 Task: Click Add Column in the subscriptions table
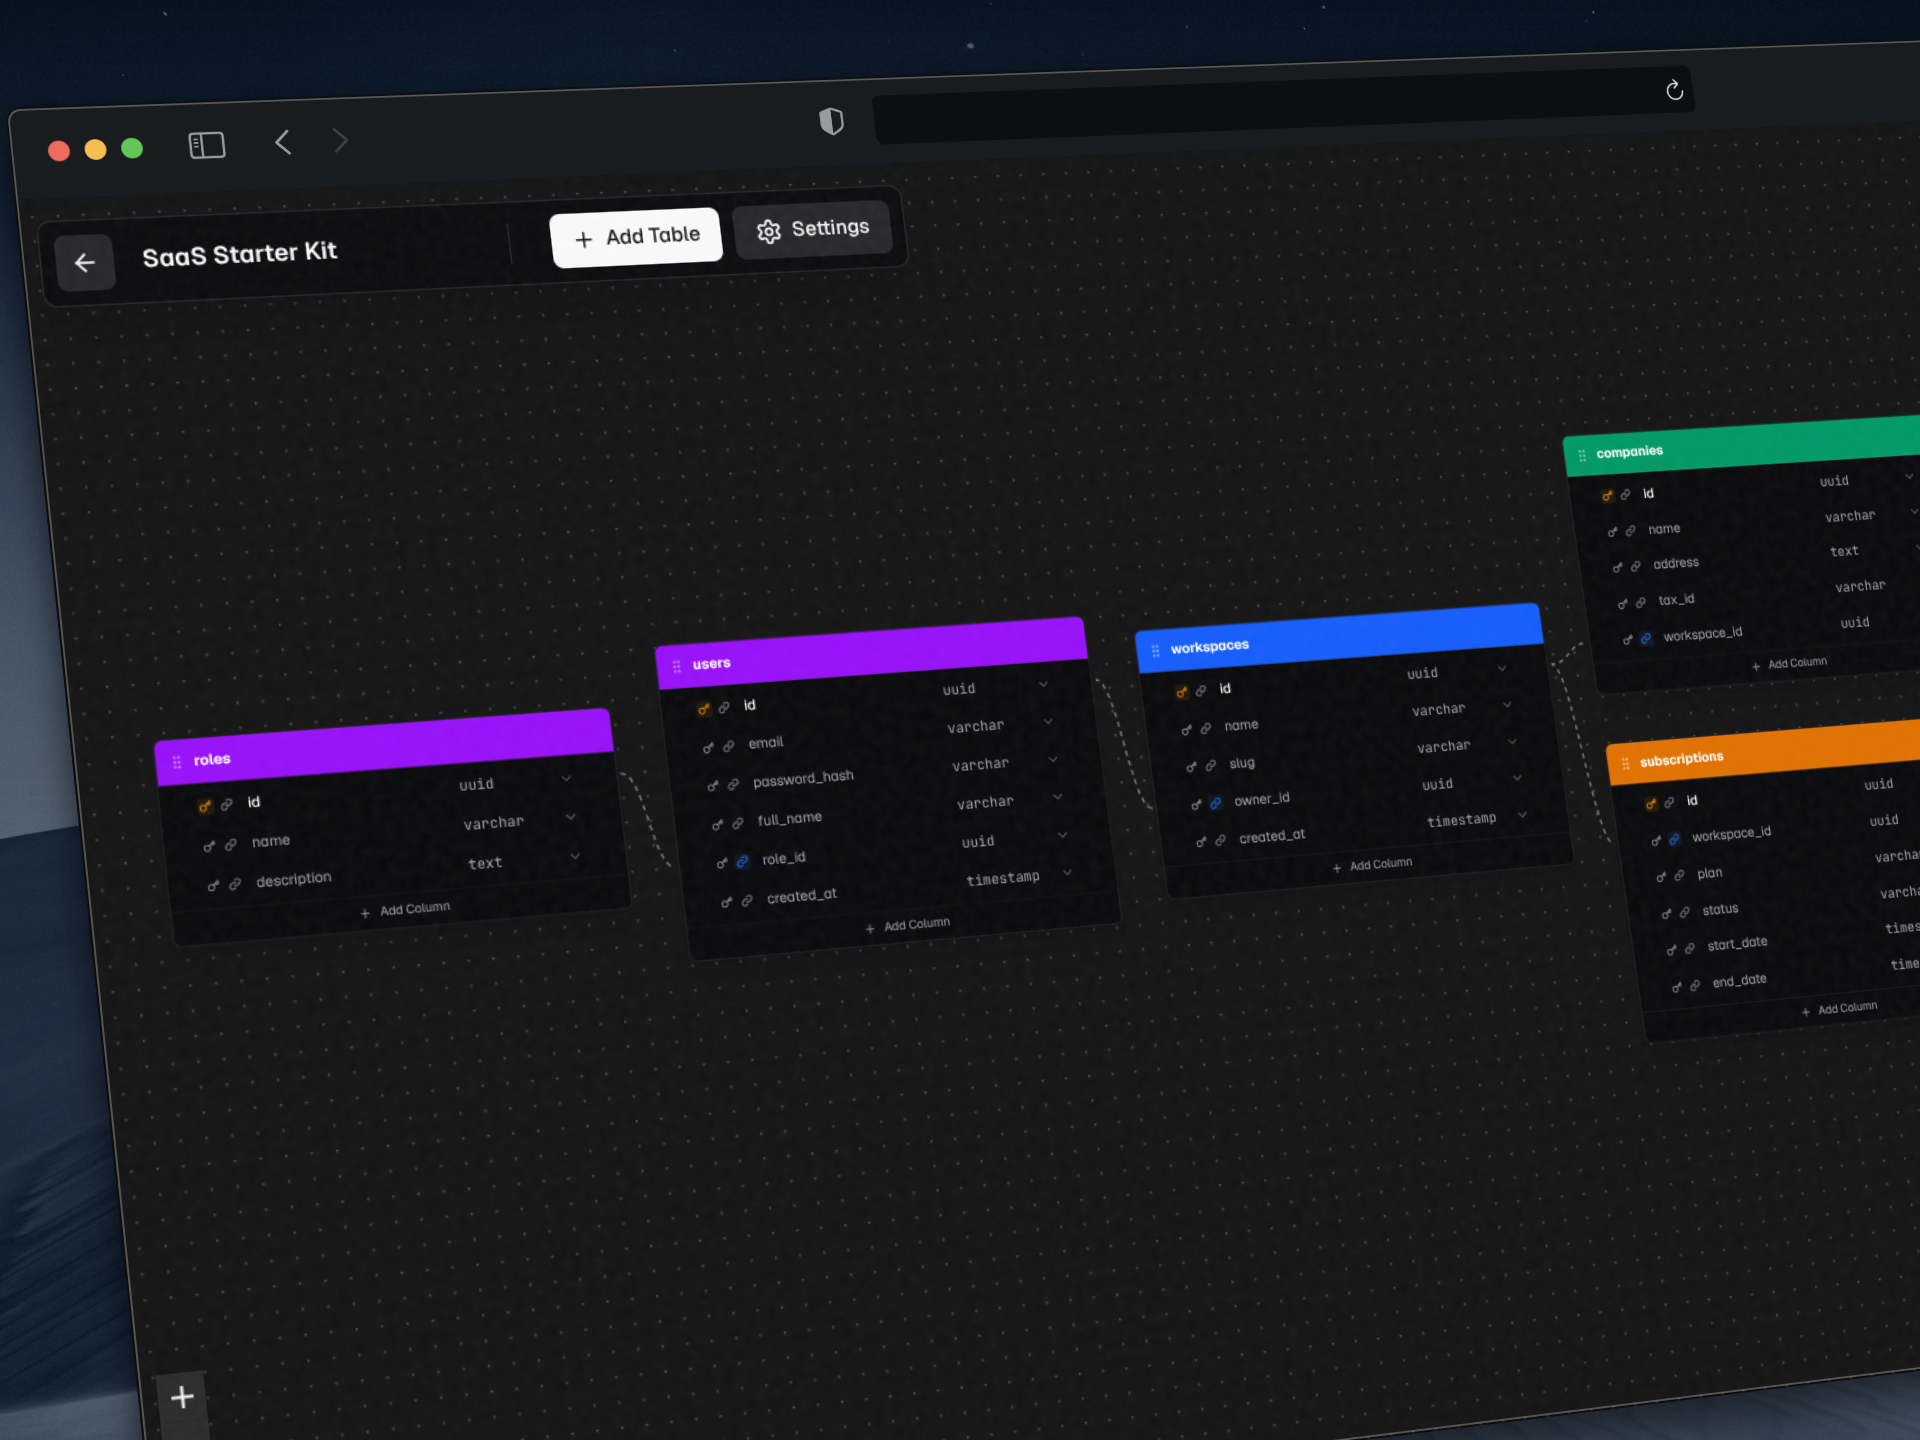click(1839, 1009)
